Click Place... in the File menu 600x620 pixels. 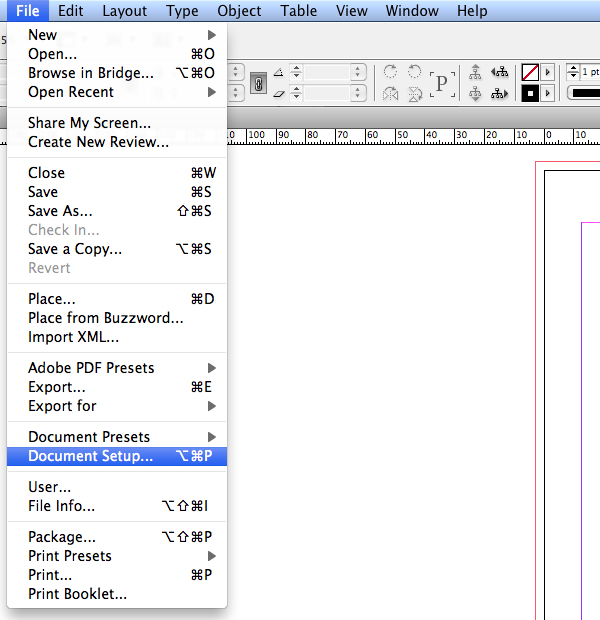(x=52, y=299)
